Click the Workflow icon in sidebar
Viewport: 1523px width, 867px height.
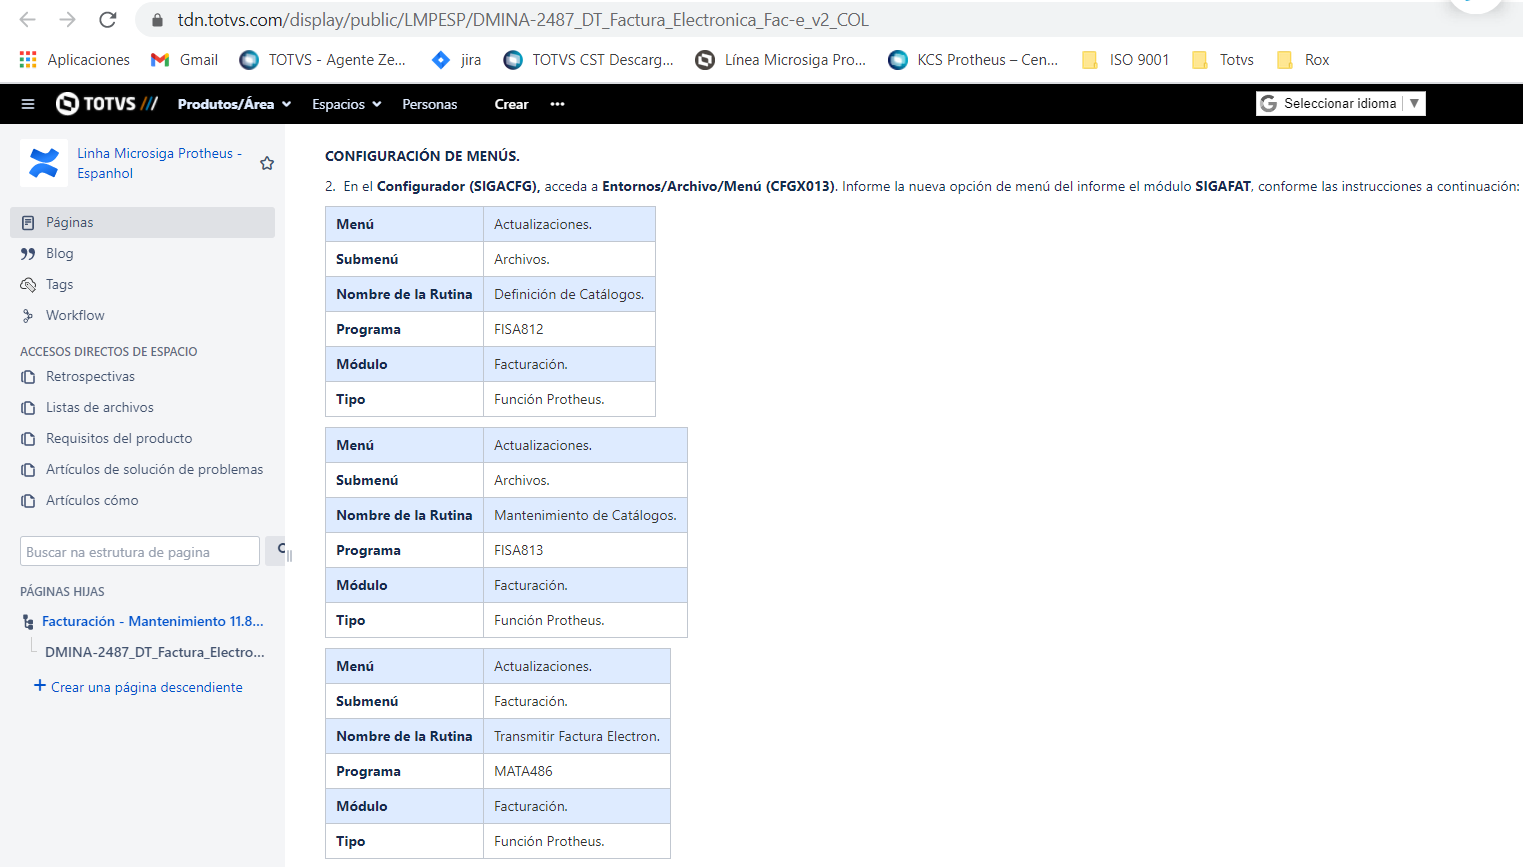click(28, 316)
